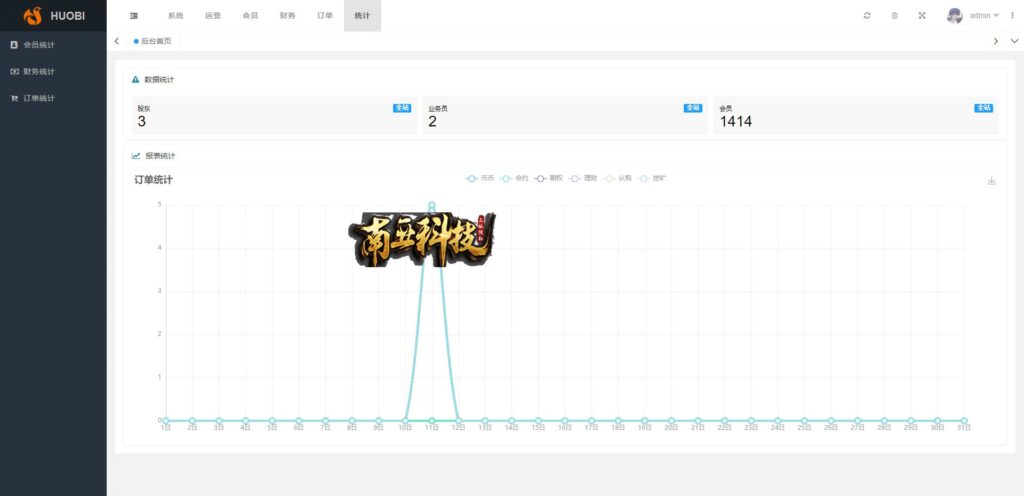Toggle the 期权 series in the legend

(x=549, y=178)
